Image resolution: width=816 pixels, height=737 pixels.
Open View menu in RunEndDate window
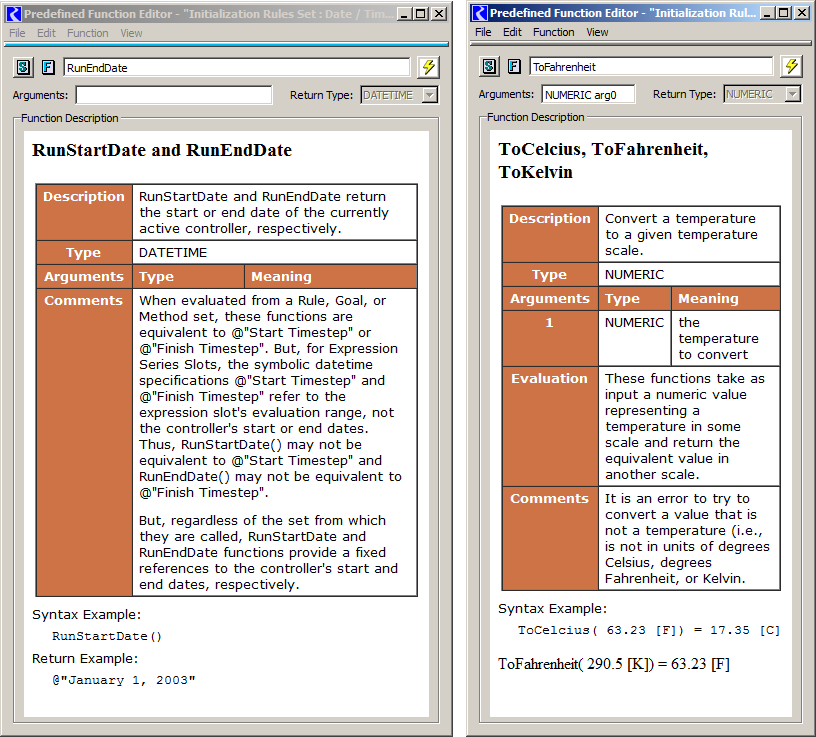coord(131,33)
